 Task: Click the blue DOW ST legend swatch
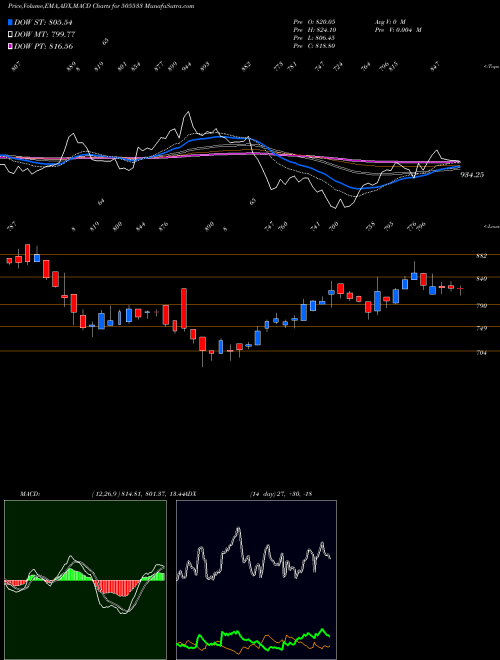pyautogui.click(x=11, y=23)
